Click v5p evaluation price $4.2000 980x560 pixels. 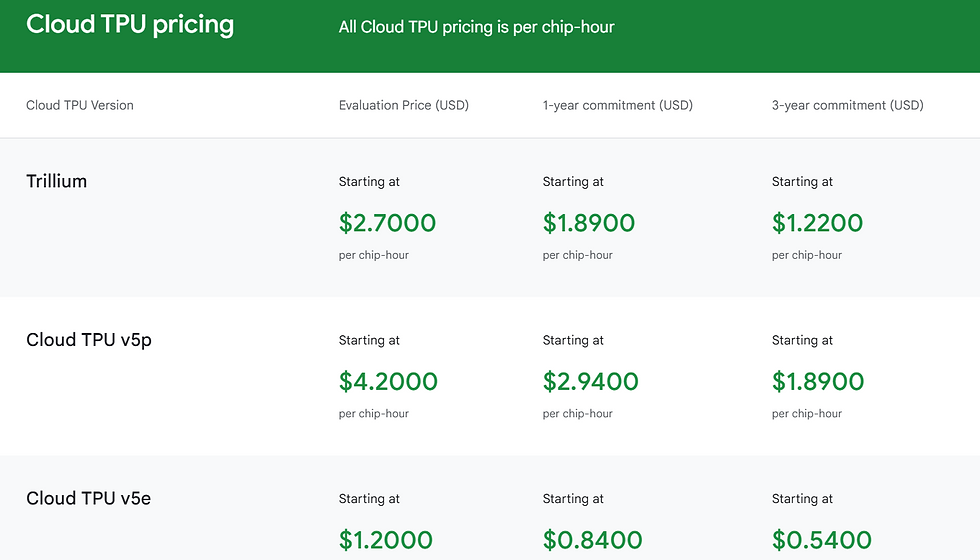(388, 382)
